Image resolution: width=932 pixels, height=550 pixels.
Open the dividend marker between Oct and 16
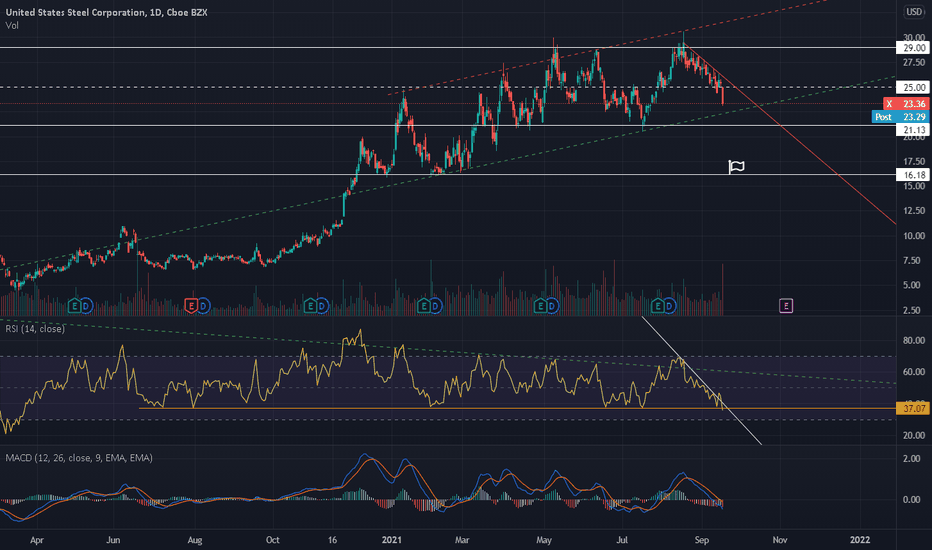(322, 306)
